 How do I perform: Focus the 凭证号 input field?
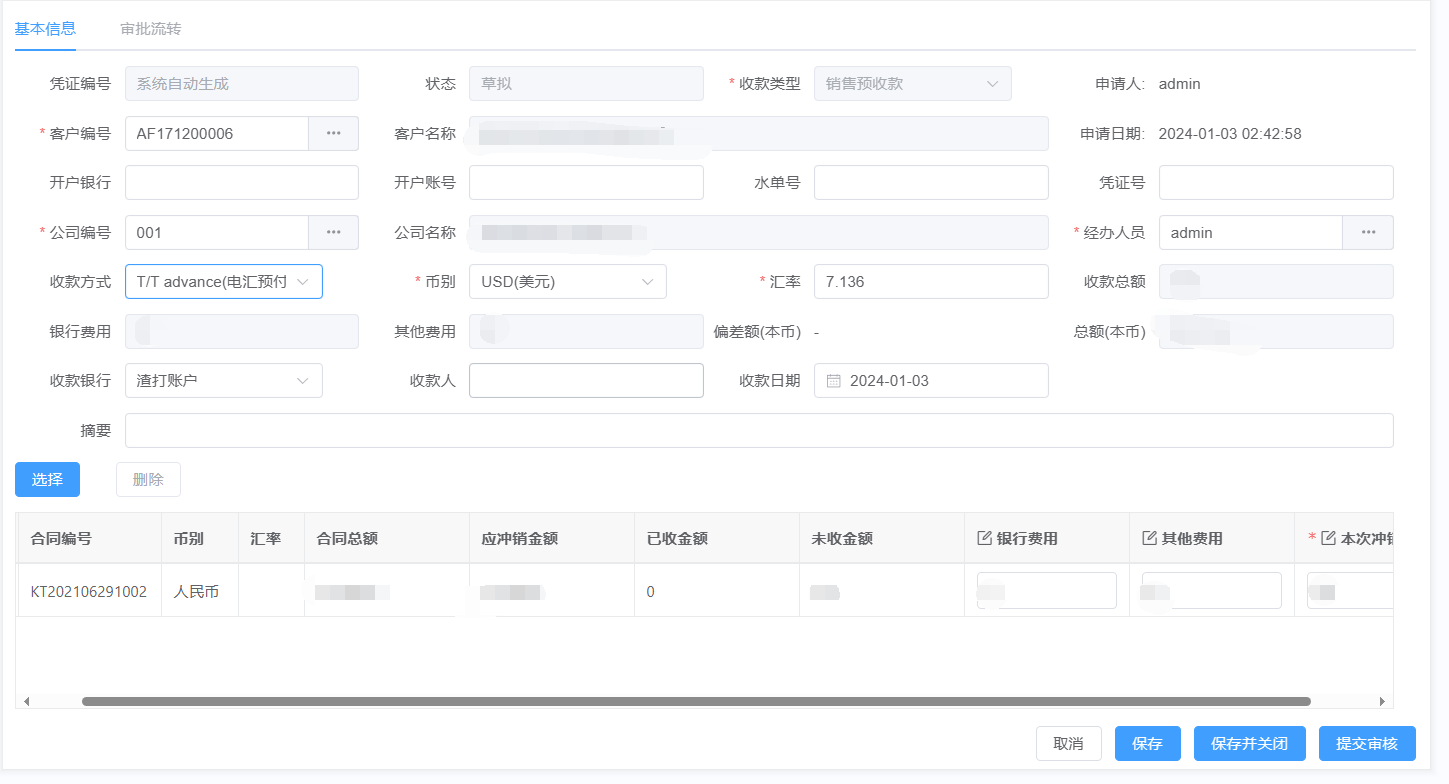pos(1276,183)
